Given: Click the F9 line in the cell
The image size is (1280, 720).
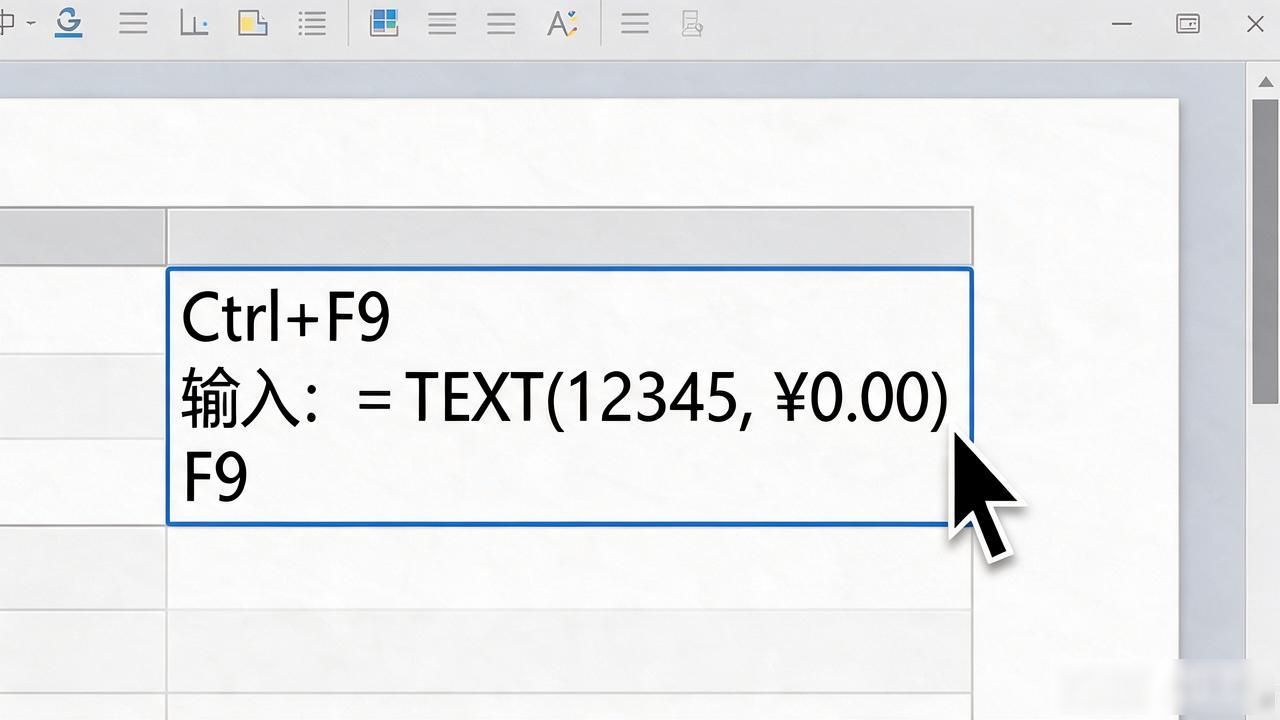Looking at the screenshot, I should [215, 478].
